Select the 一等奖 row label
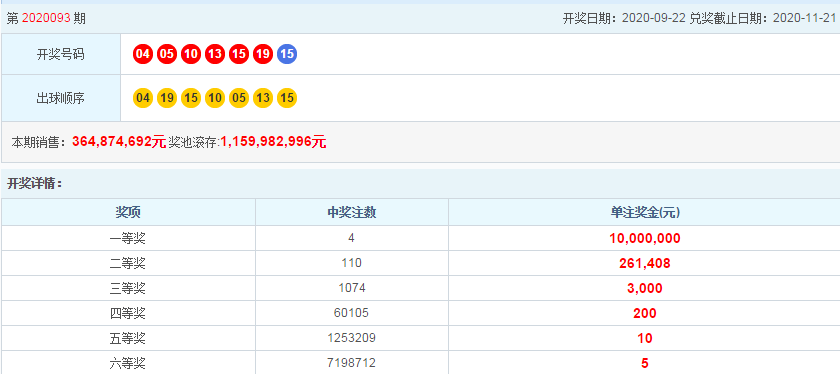Viewport: 840px width, 374px height. [x=128, y=238]
